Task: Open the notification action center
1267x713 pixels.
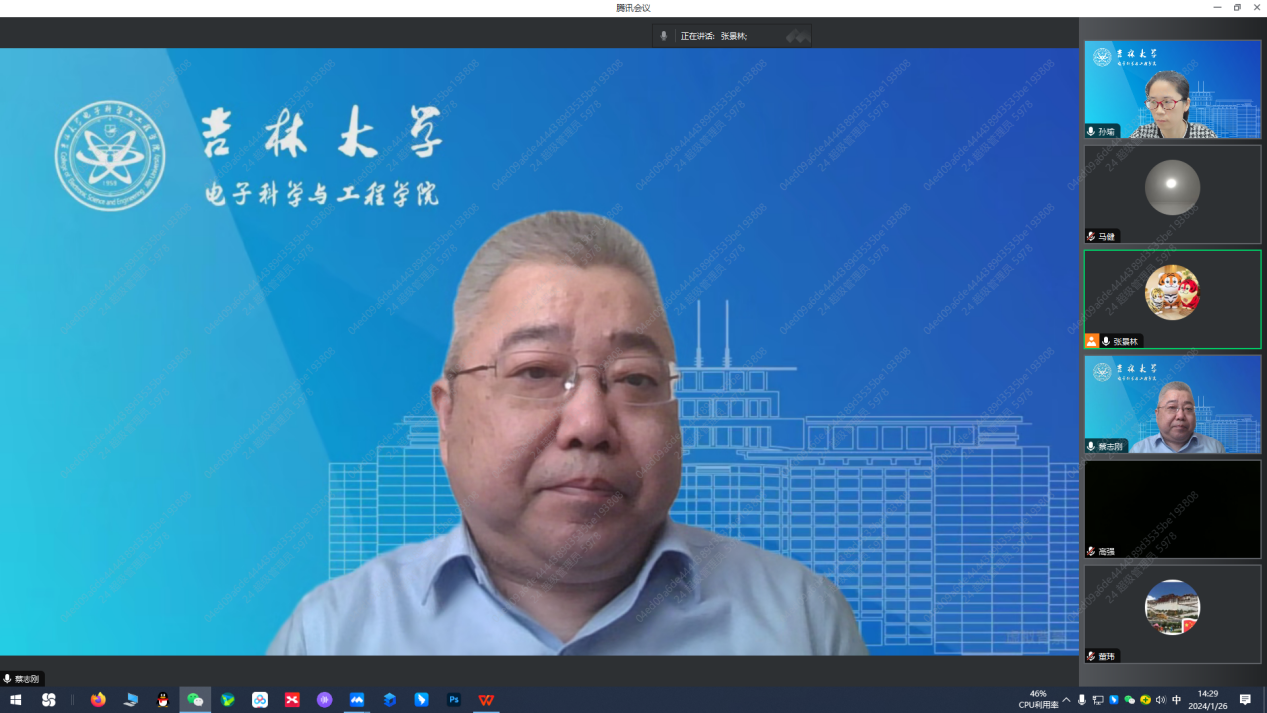Action: (x=1245, y=700)
